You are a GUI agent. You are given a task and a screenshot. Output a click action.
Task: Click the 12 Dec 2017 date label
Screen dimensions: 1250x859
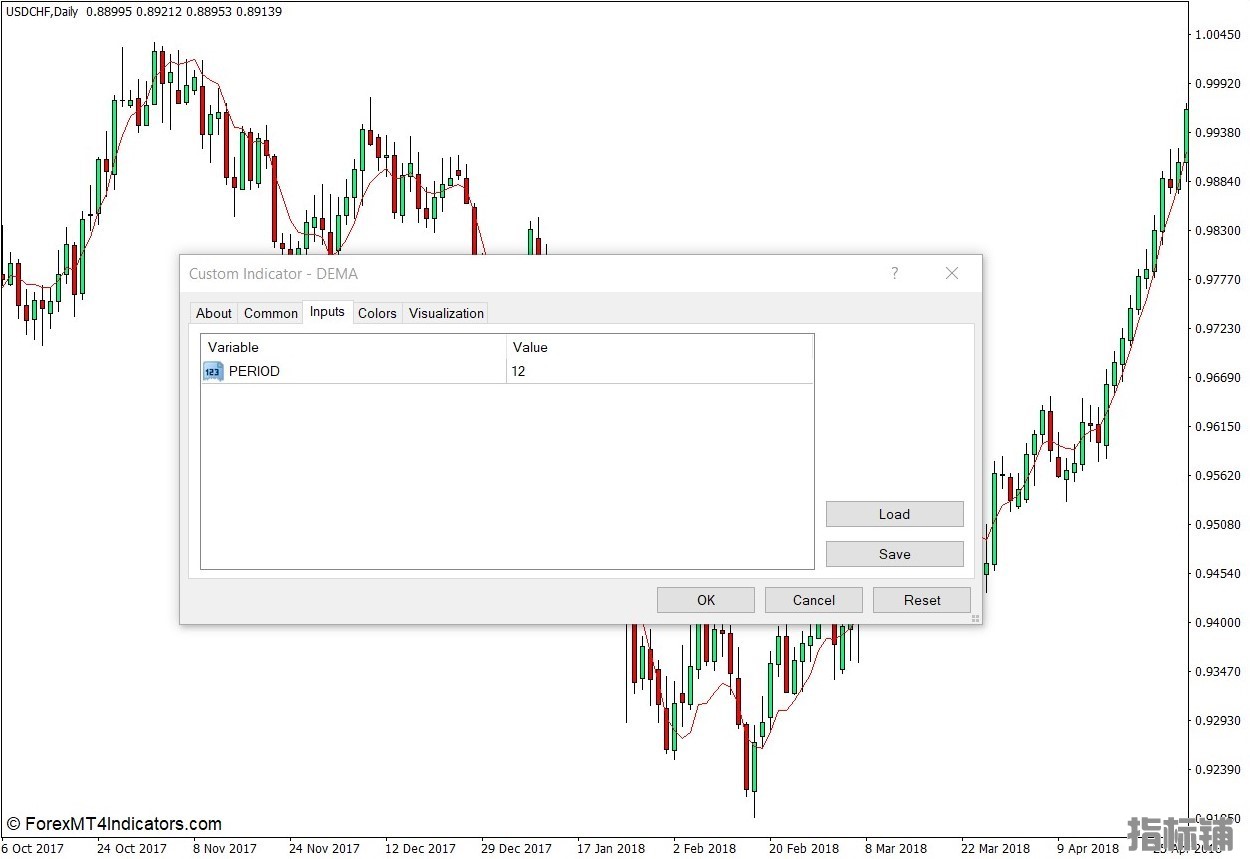pos(420,848)
